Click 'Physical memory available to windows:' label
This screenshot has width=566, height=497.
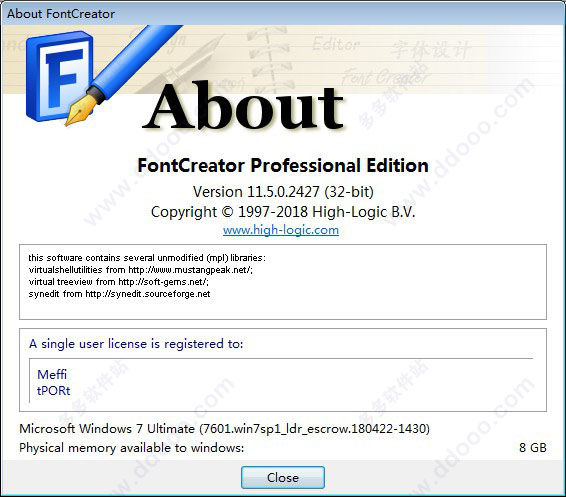132,448
